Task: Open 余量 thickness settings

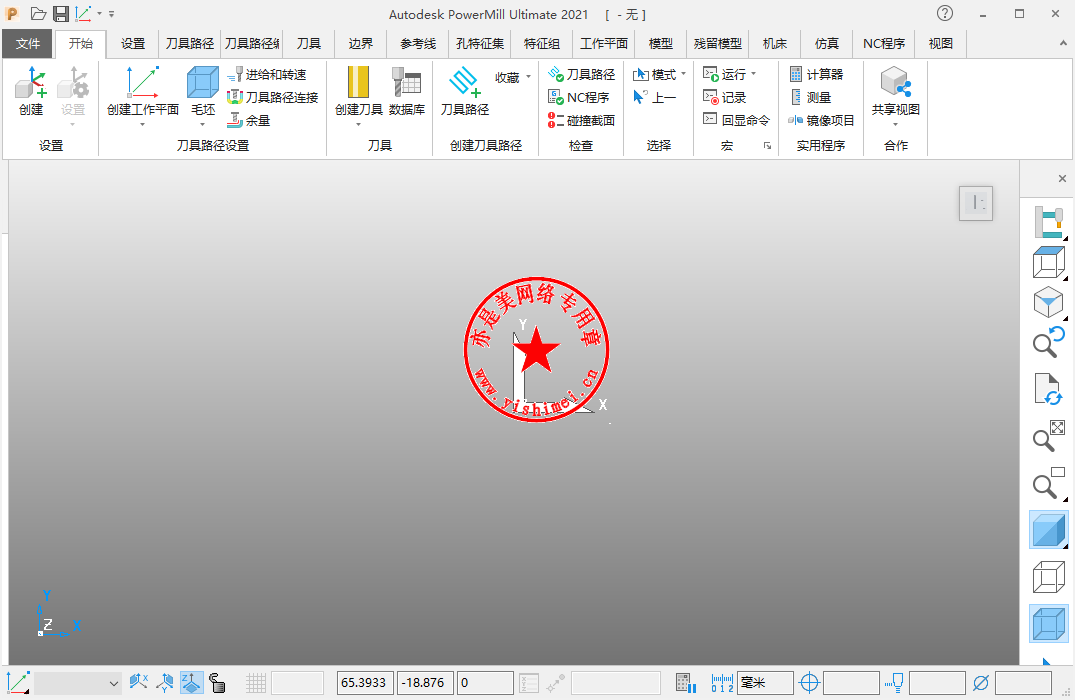Action: coord(249,120)
